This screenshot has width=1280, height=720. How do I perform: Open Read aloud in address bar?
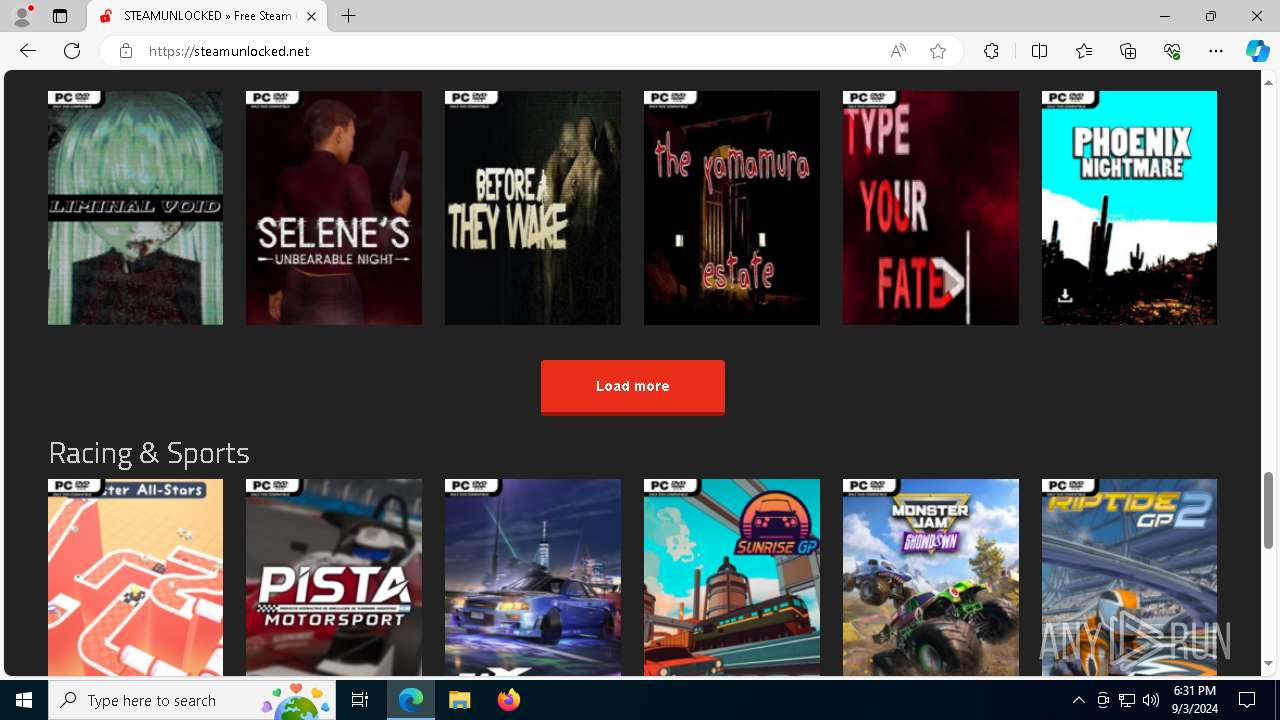pos(898,51)
